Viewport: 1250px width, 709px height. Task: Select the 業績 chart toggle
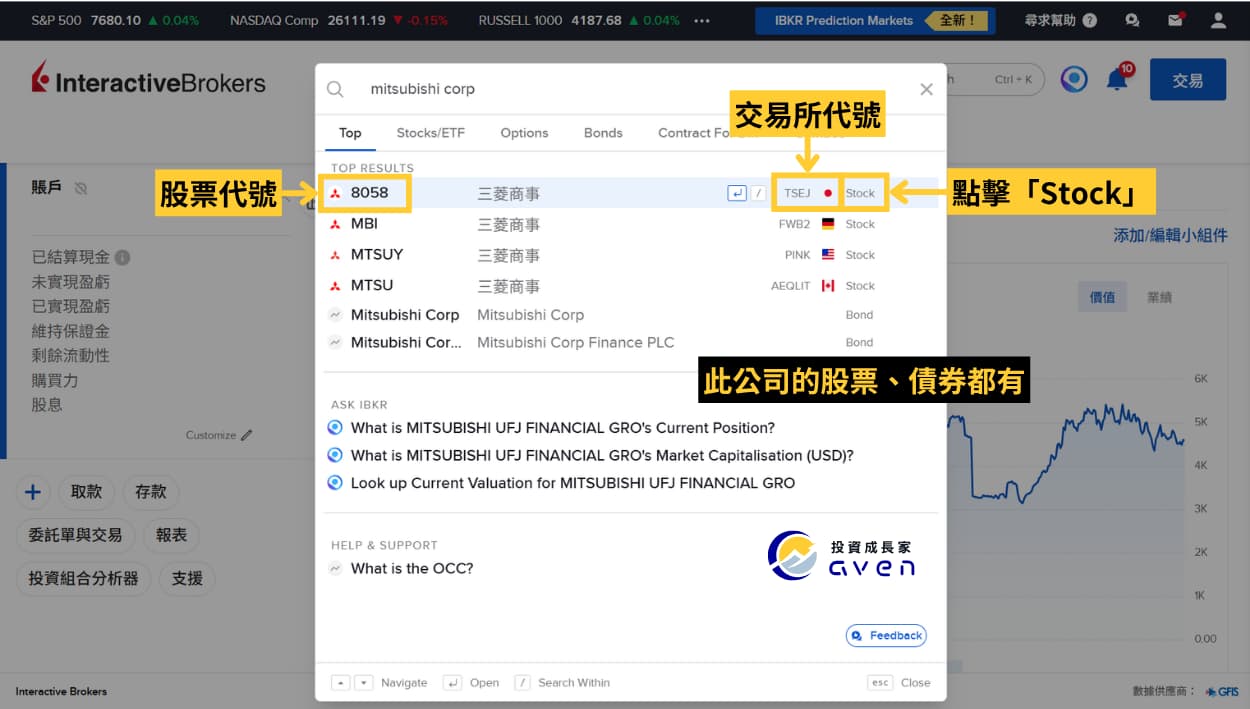(1159, 297)
